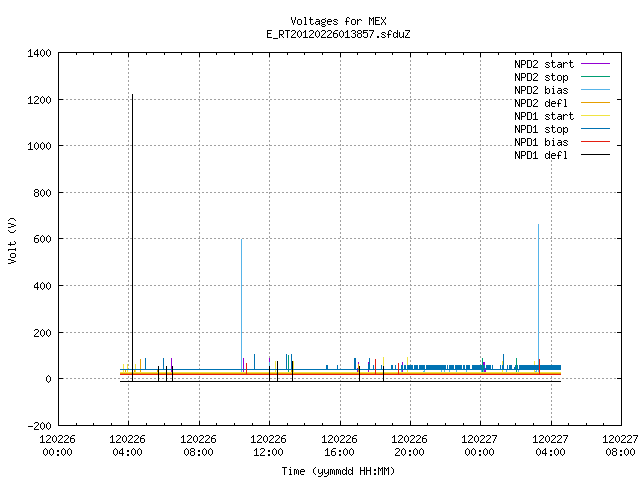Click the light blue NPD2 bias spike reaching 600 V
Image resolution: width=640 pixels, height=480 pixels.
point(242,305)
